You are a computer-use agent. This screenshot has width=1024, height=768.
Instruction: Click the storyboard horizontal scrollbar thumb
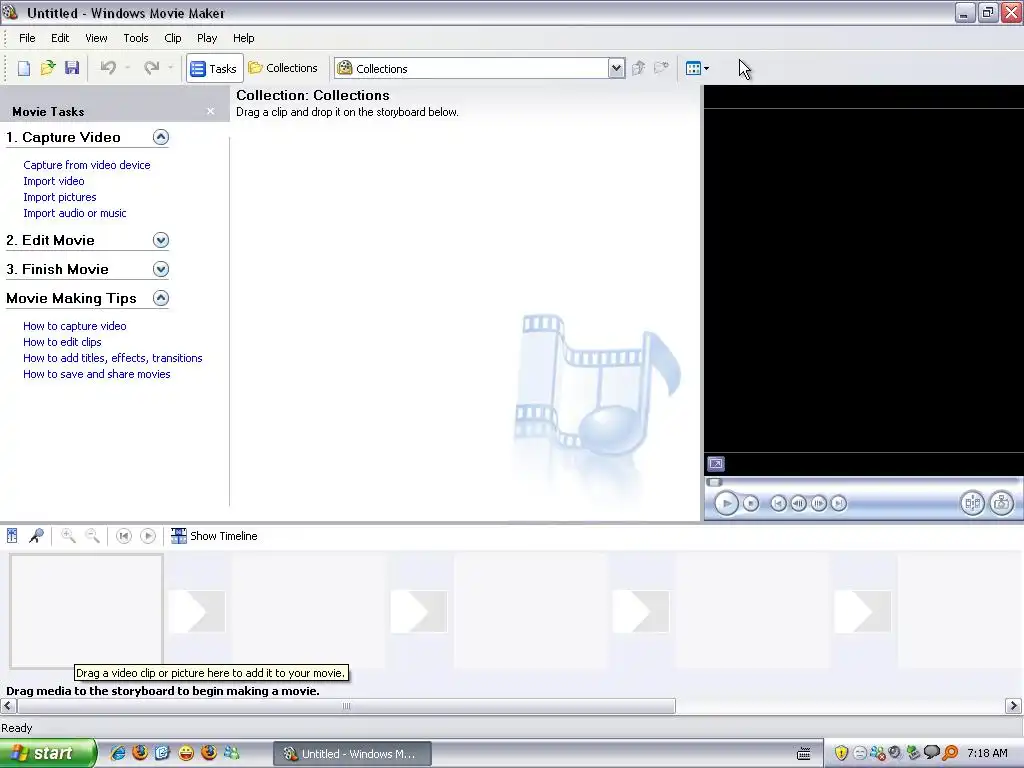point(347,706)
